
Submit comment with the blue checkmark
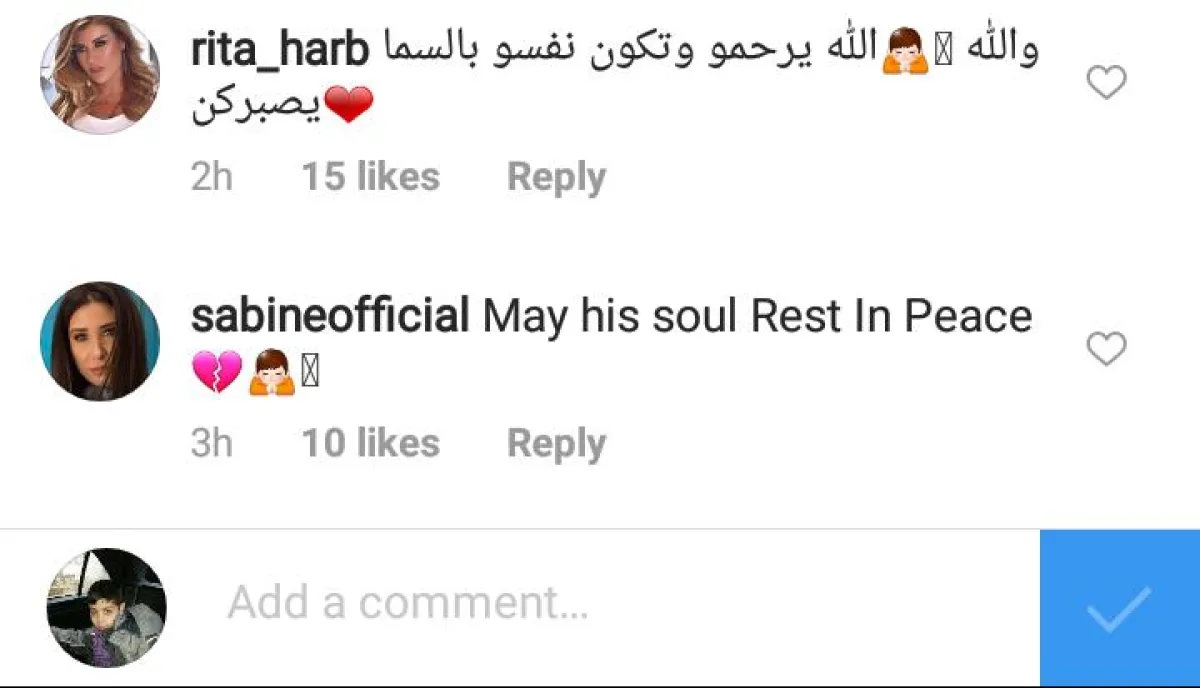coord(1119,608)
